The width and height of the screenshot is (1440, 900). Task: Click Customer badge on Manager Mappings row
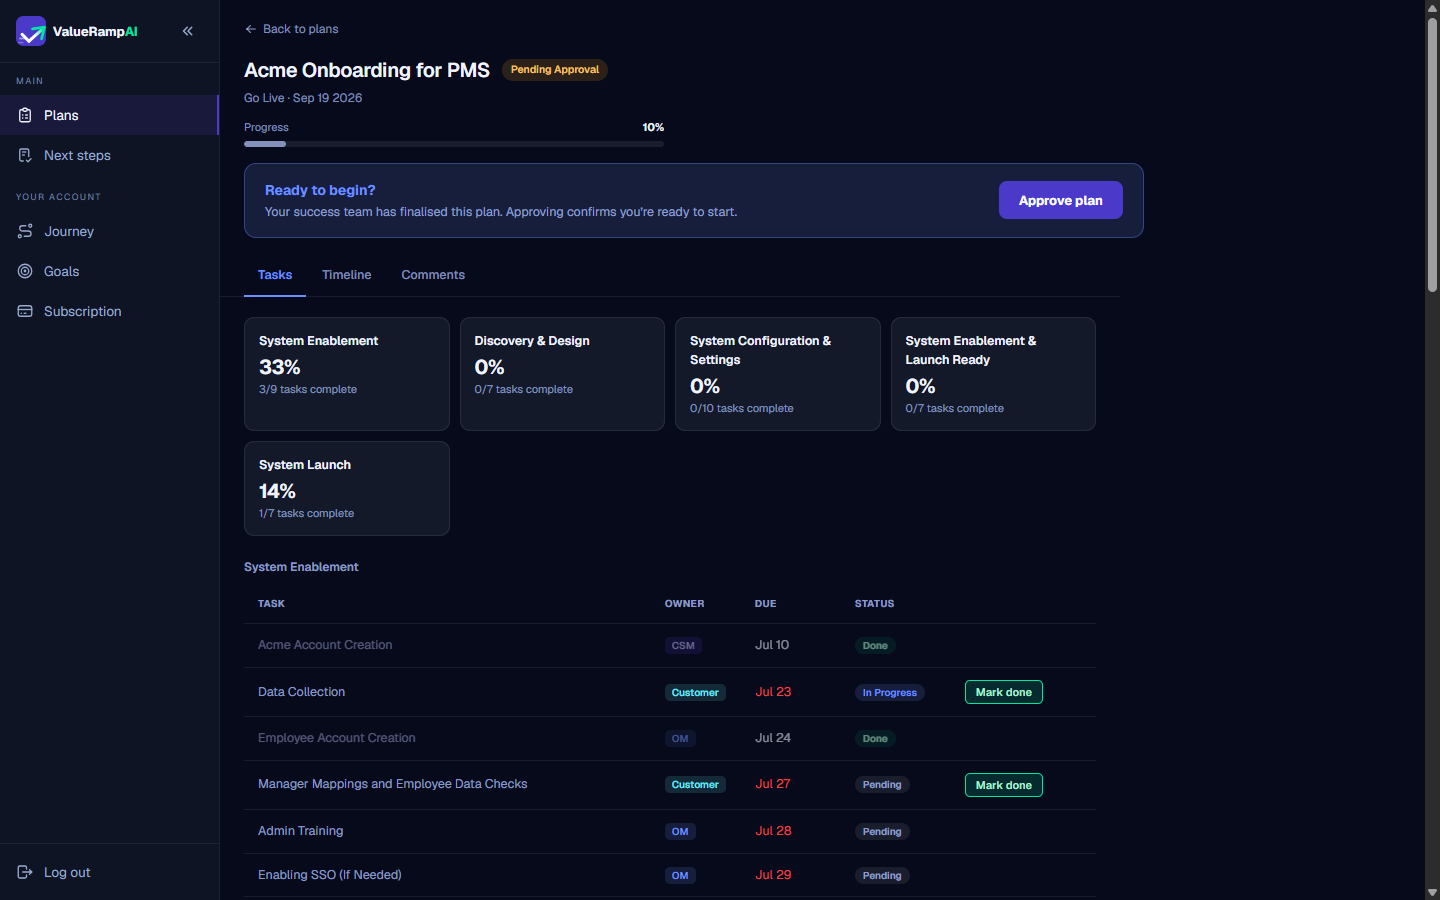pyautogui.click(x=695, y=785)
